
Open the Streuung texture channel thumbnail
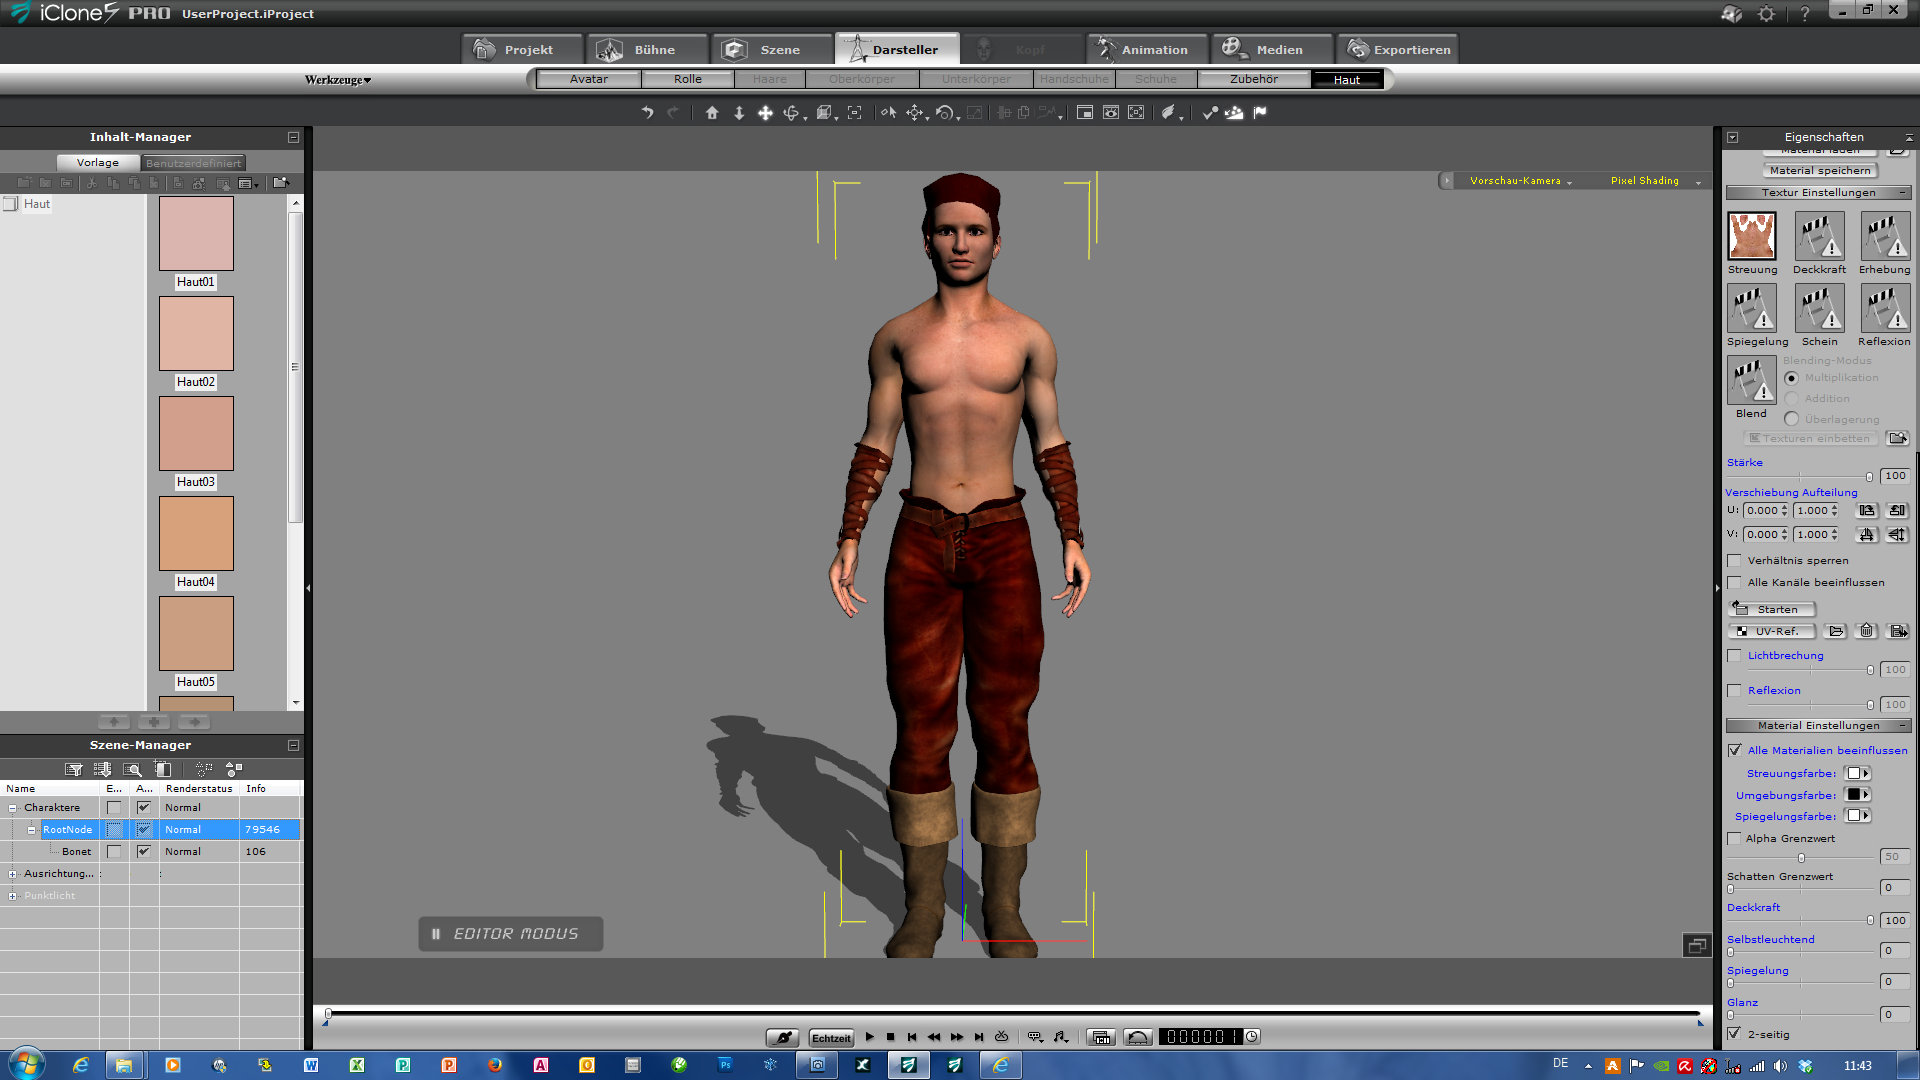point(1751,236)
